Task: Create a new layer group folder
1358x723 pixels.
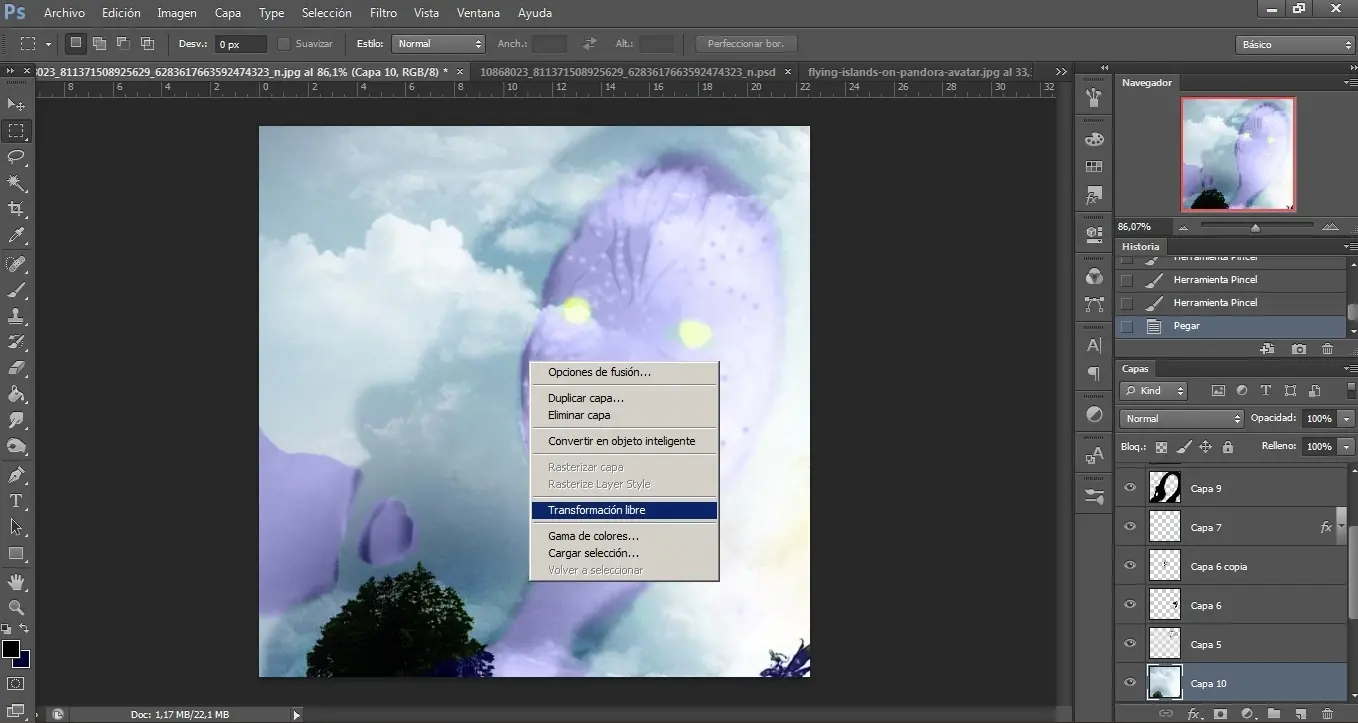Action: 1274,714
